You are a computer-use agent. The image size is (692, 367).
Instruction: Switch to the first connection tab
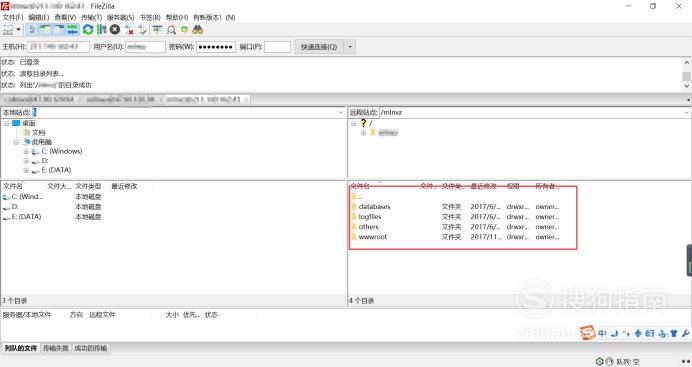39,100
